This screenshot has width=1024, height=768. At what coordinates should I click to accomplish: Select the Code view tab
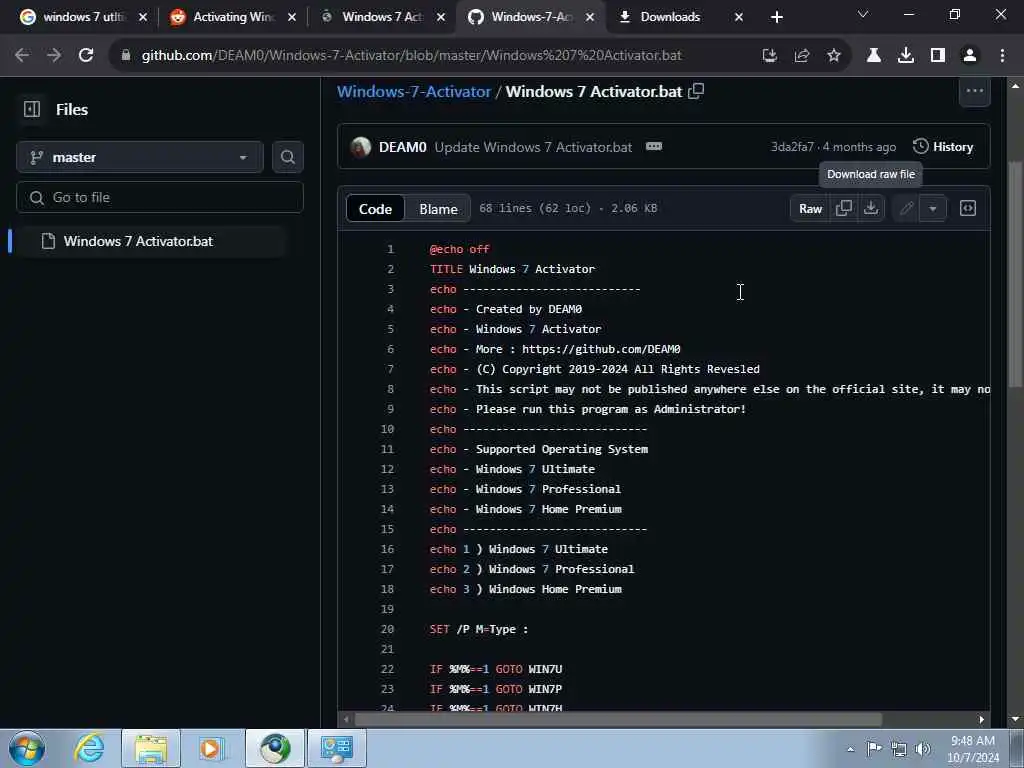(x=375, y=209)
